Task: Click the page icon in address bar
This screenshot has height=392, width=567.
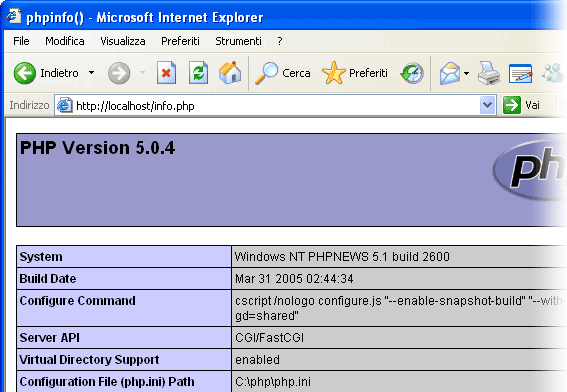Action: click(x=64, y=105)
